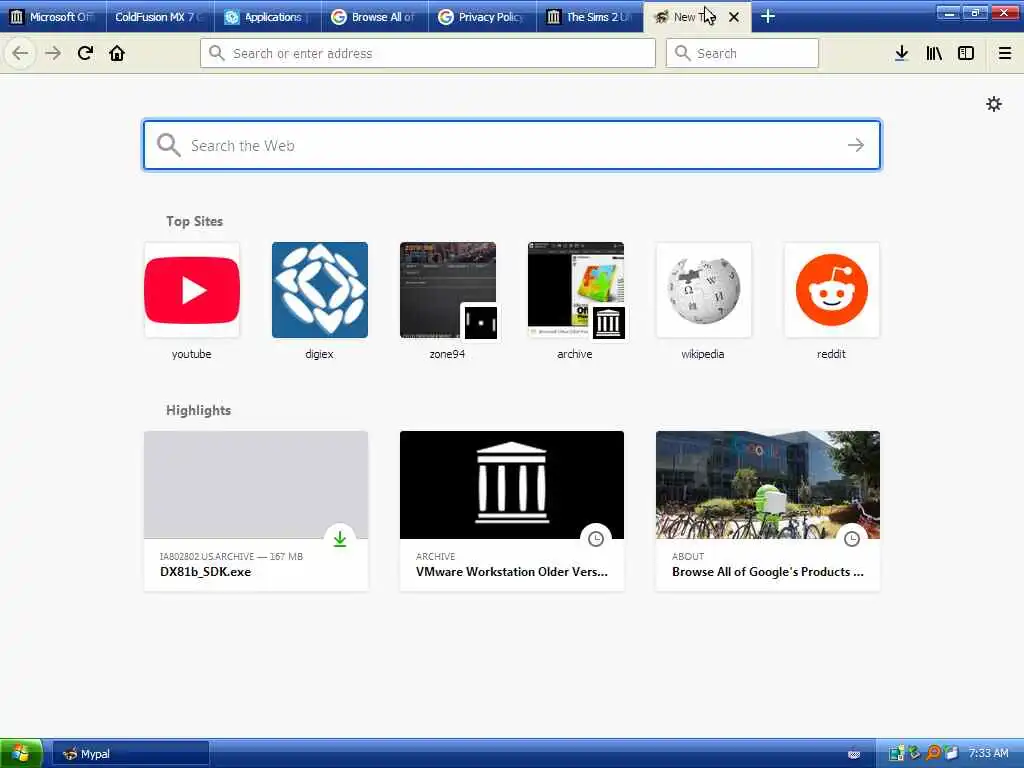Click the Top Sites heading
The image size is (1024, 768).
coord(194,221)
